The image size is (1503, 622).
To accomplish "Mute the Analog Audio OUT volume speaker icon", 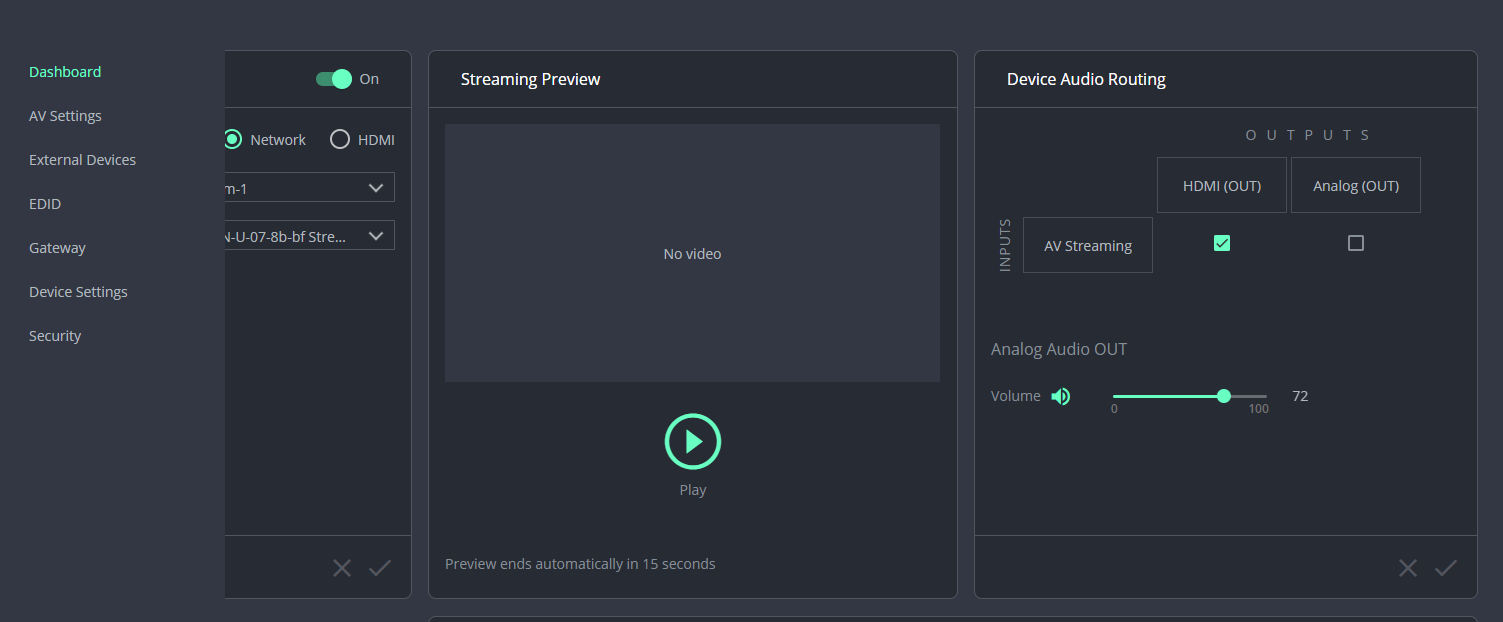I will 1061,397.
